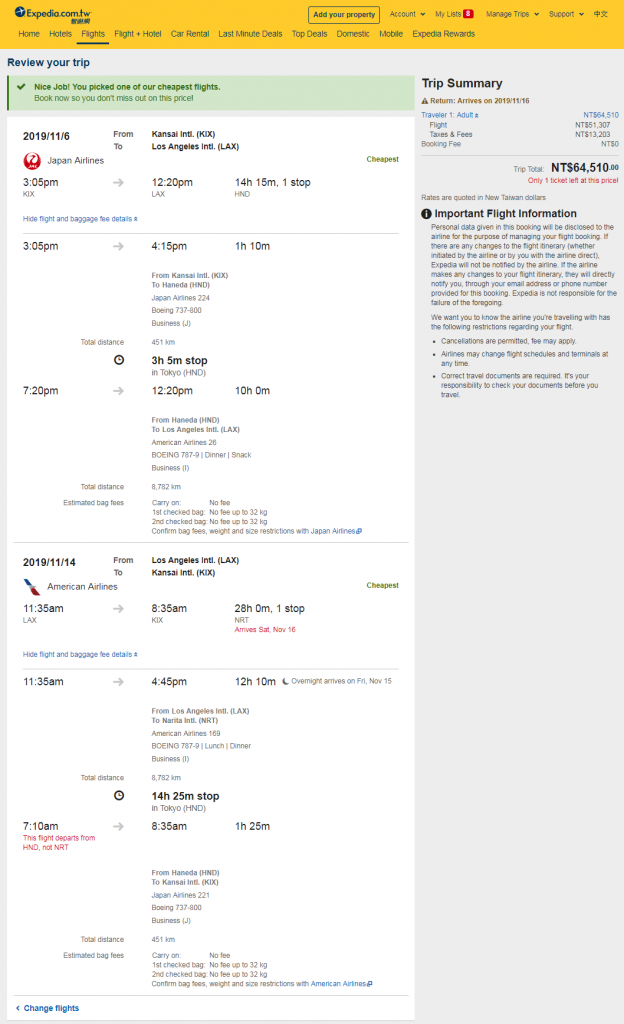Click the Japan Airlines logo icon
Viewport: 624px width, 1024px height.
pyautogui.click(x=32, y=161)
